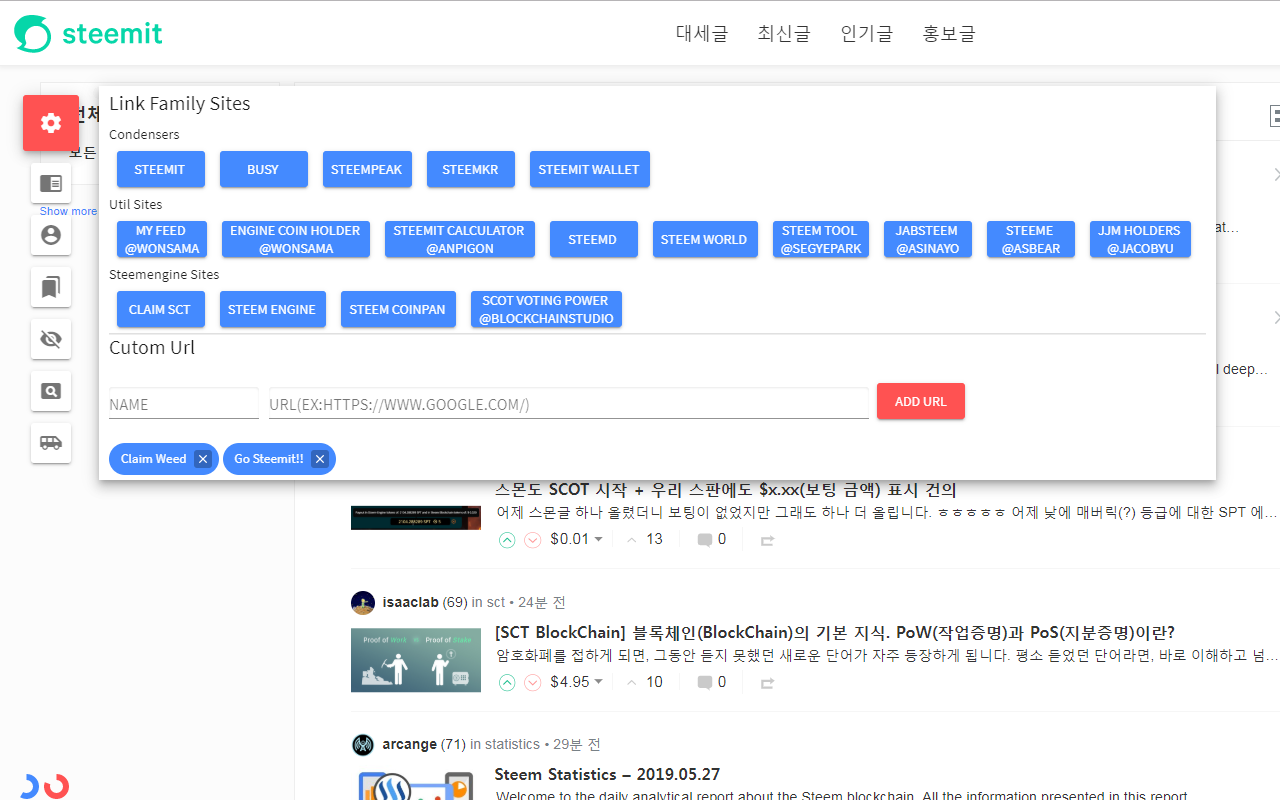Open the Go Steemit!! custom link
Screen dimensions: 1280x800
click(x=268, y=459)
